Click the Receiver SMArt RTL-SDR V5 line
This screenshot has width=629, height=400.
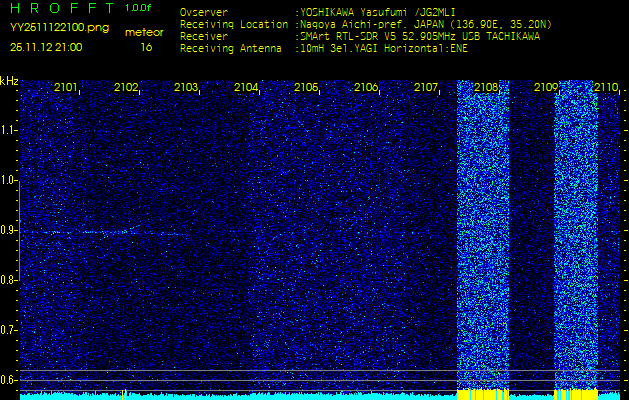click(x=360, y=37)
